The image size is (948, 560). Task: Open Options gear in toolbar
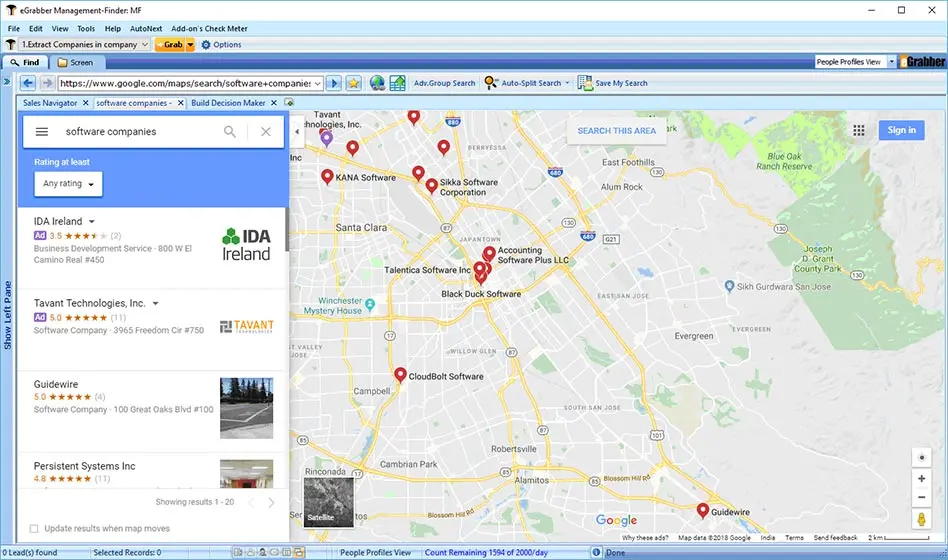coord(221,45)
